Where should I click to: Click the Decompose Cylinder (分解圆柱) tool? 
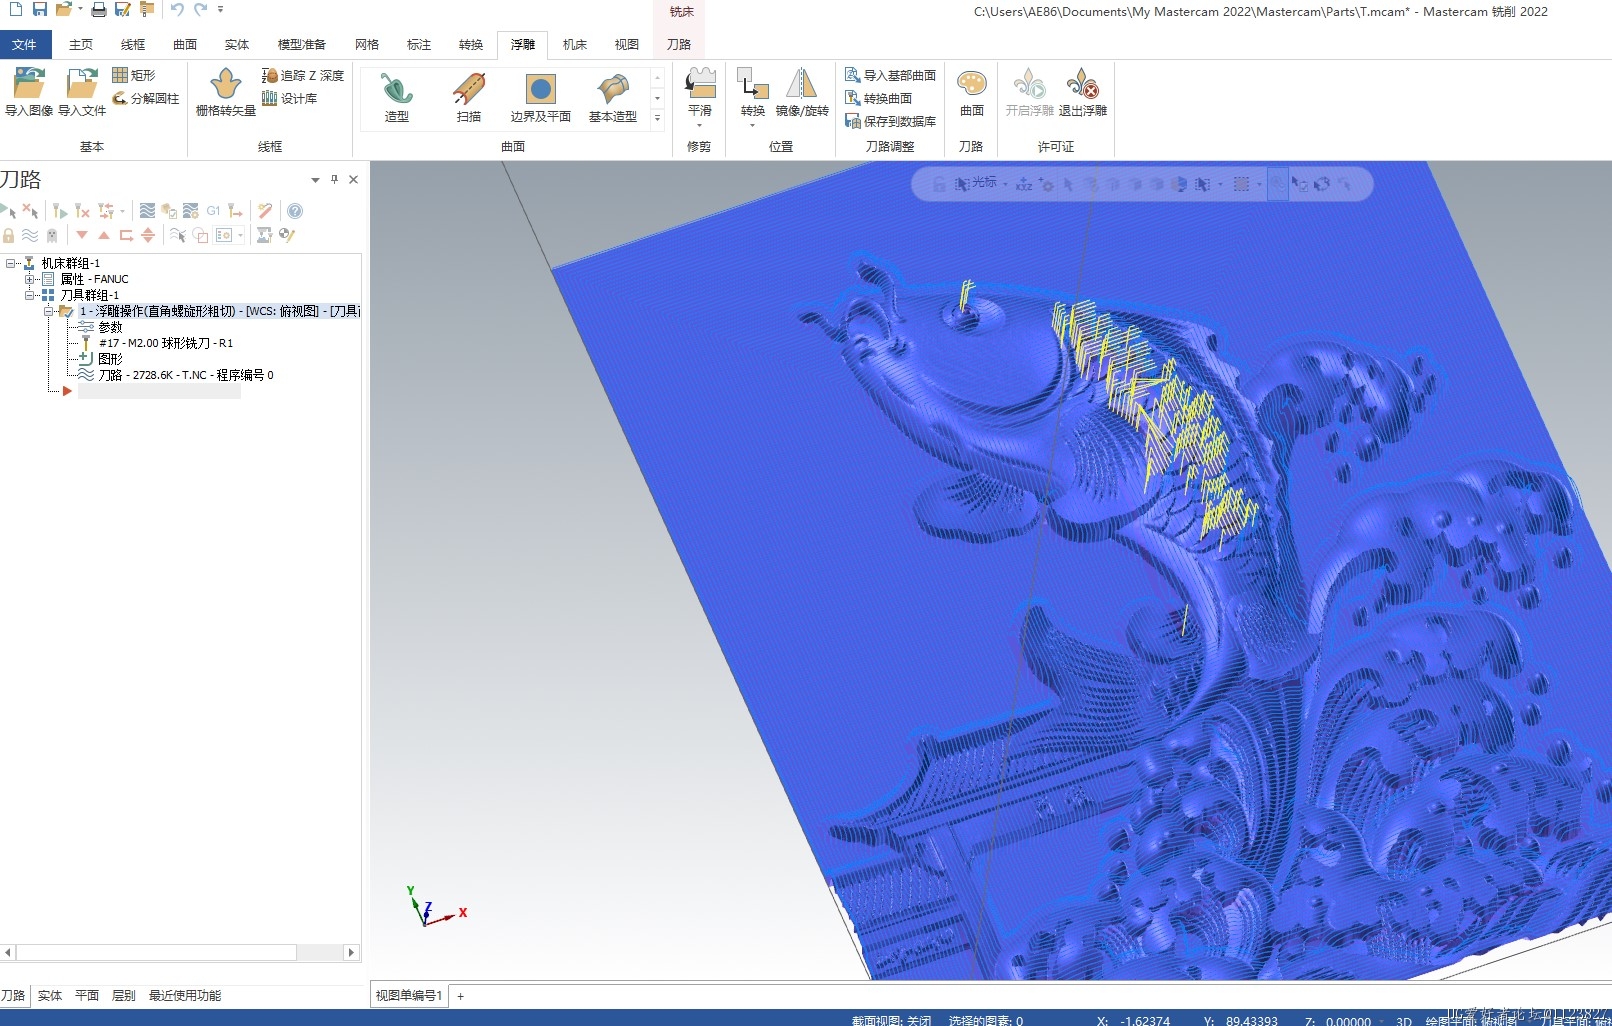point(145,98)
